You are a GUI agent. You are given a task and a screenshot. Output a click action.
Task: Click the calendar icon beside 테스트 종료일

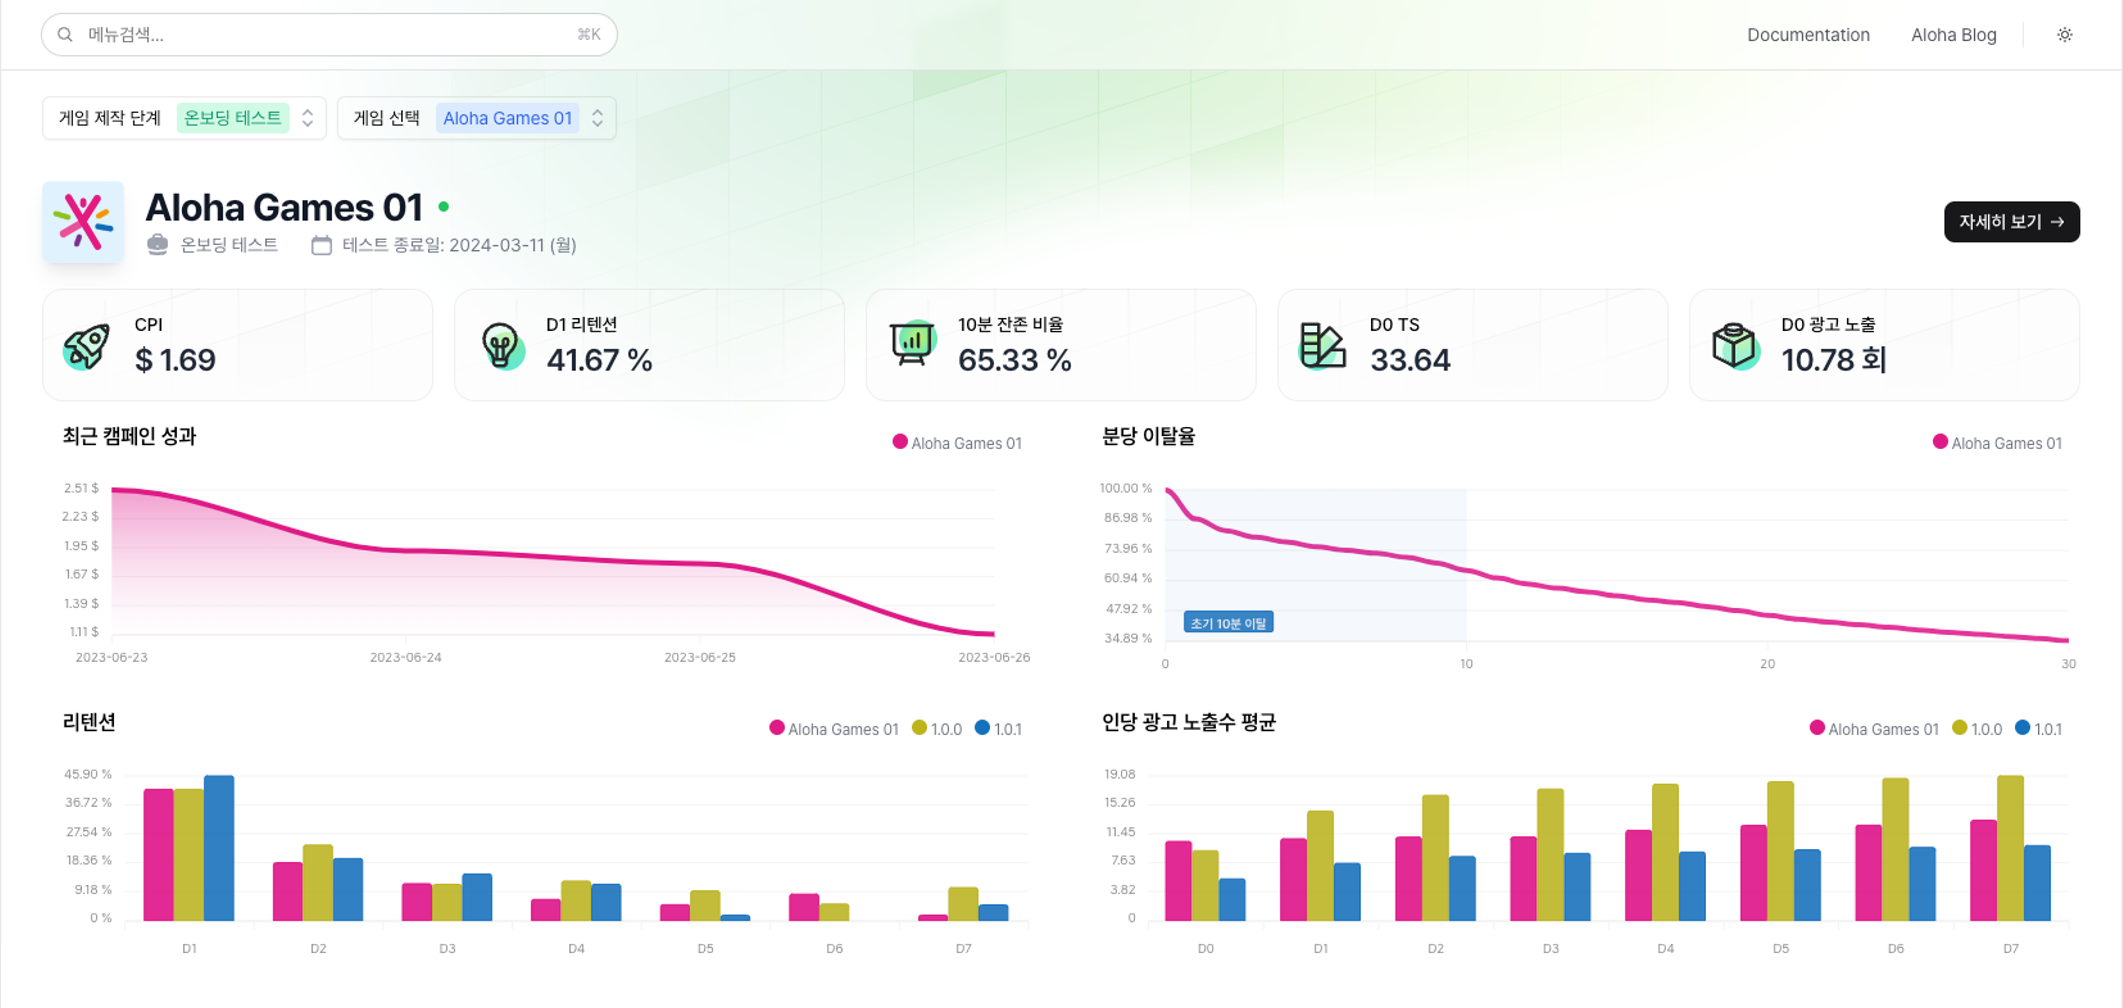[x=321, y=245]
